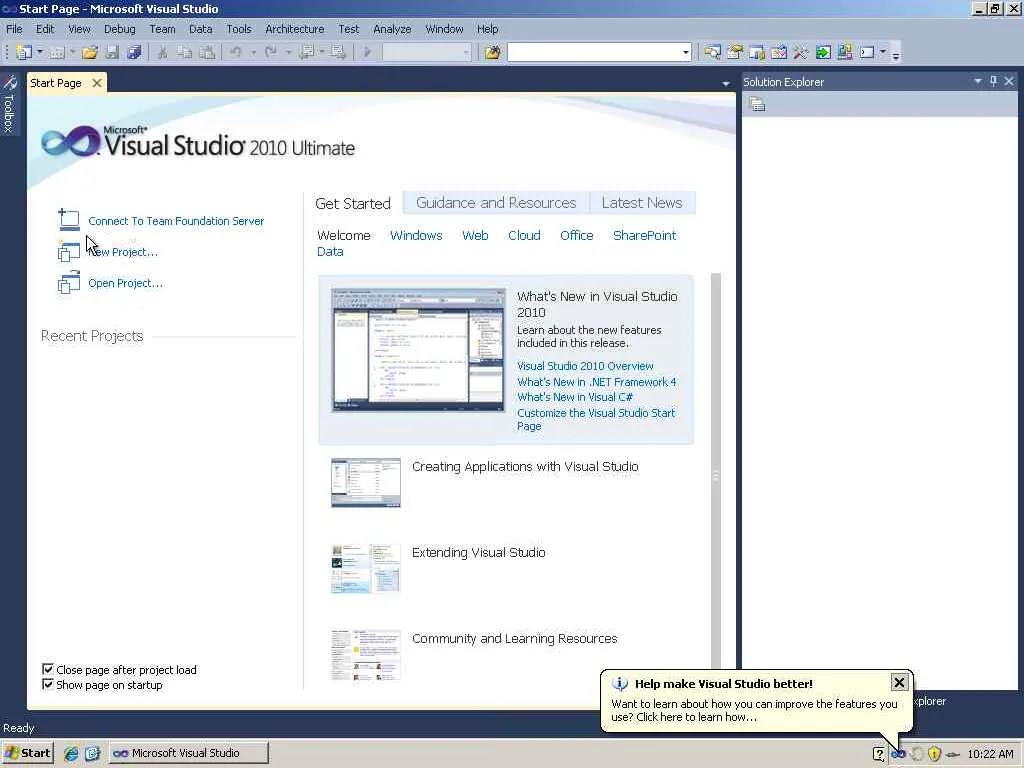Screen dimensions: 1024x768
Task: Open the Architecture menu
Action: [295, 29]
